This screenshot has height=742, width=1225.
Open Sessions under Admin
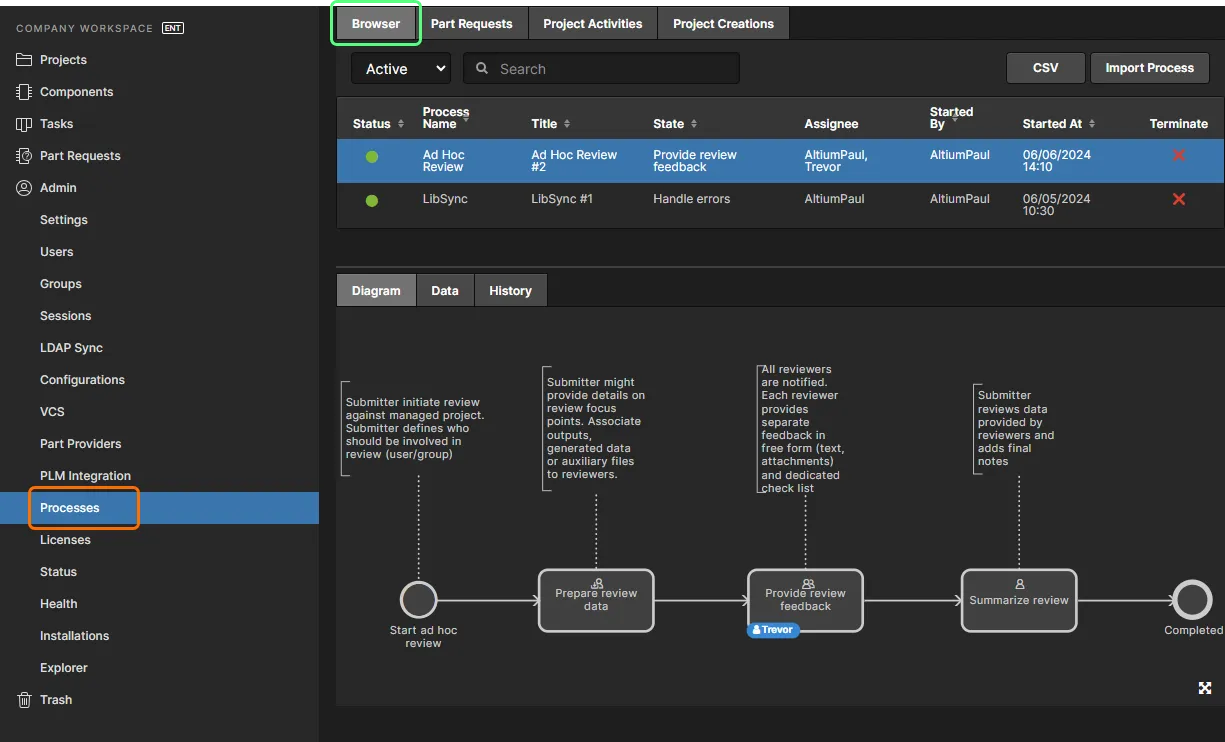point(66,316)
